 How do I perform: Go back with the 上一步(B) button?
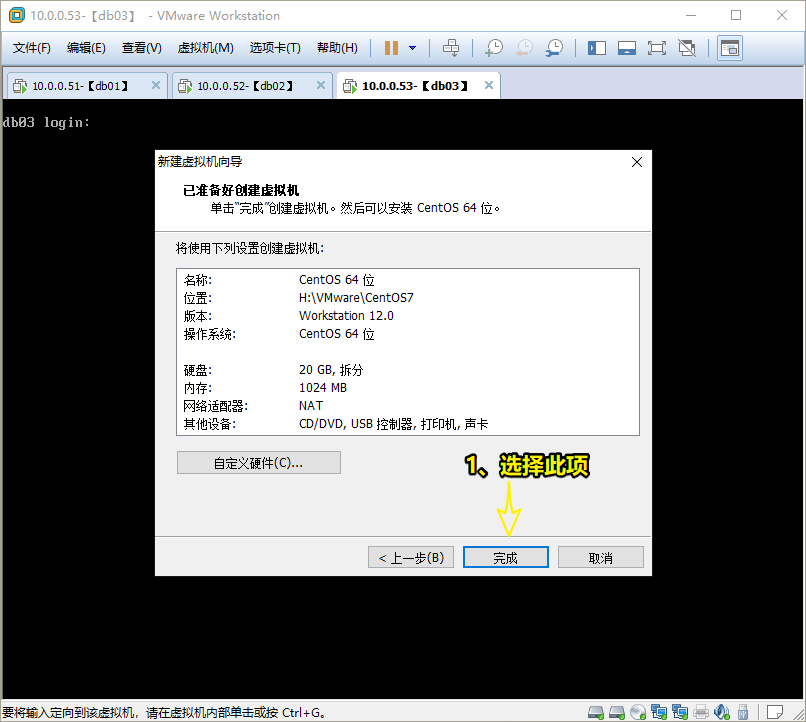point(411,558)
